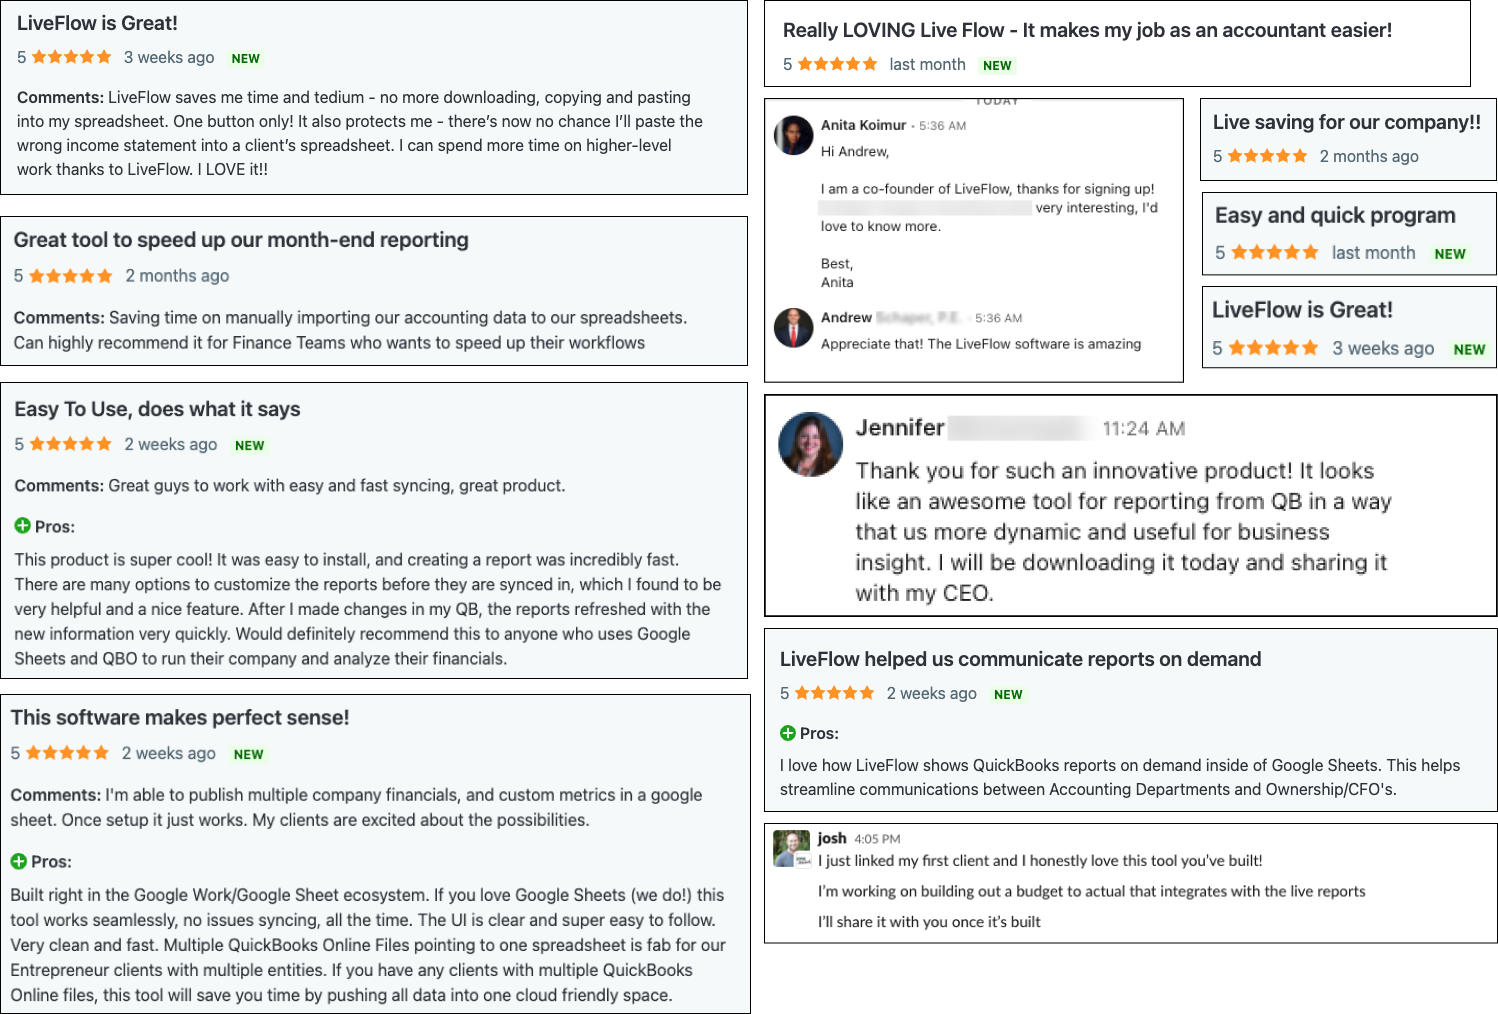Click the josh username in the message
Screen dimensions: 1498x1014
pos(832,838)
